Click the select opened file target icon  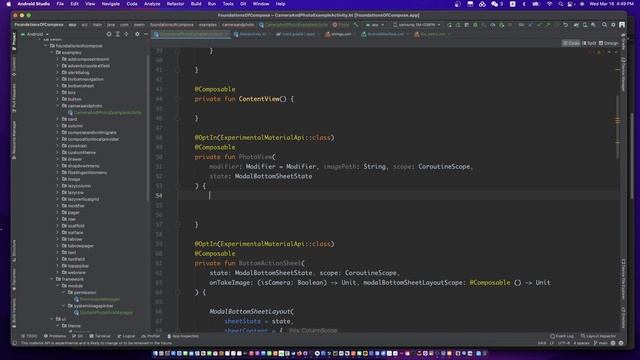[109, 34]
